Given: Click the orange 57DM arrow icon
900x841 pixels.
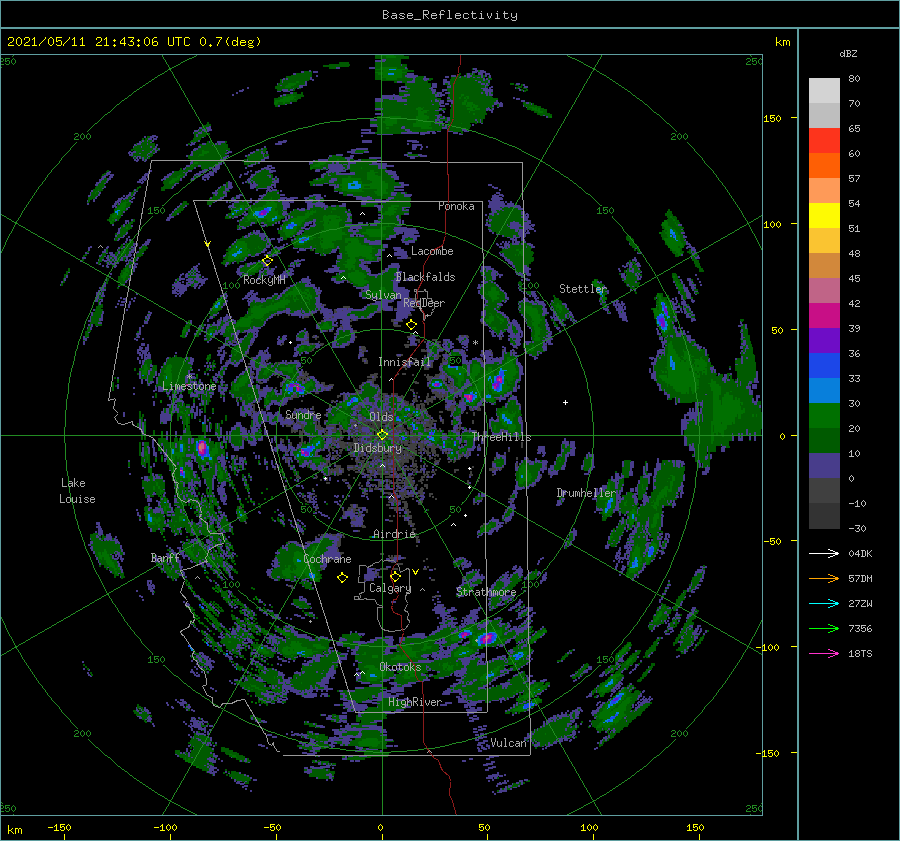Looking at the screenshot, I should 824,579.
